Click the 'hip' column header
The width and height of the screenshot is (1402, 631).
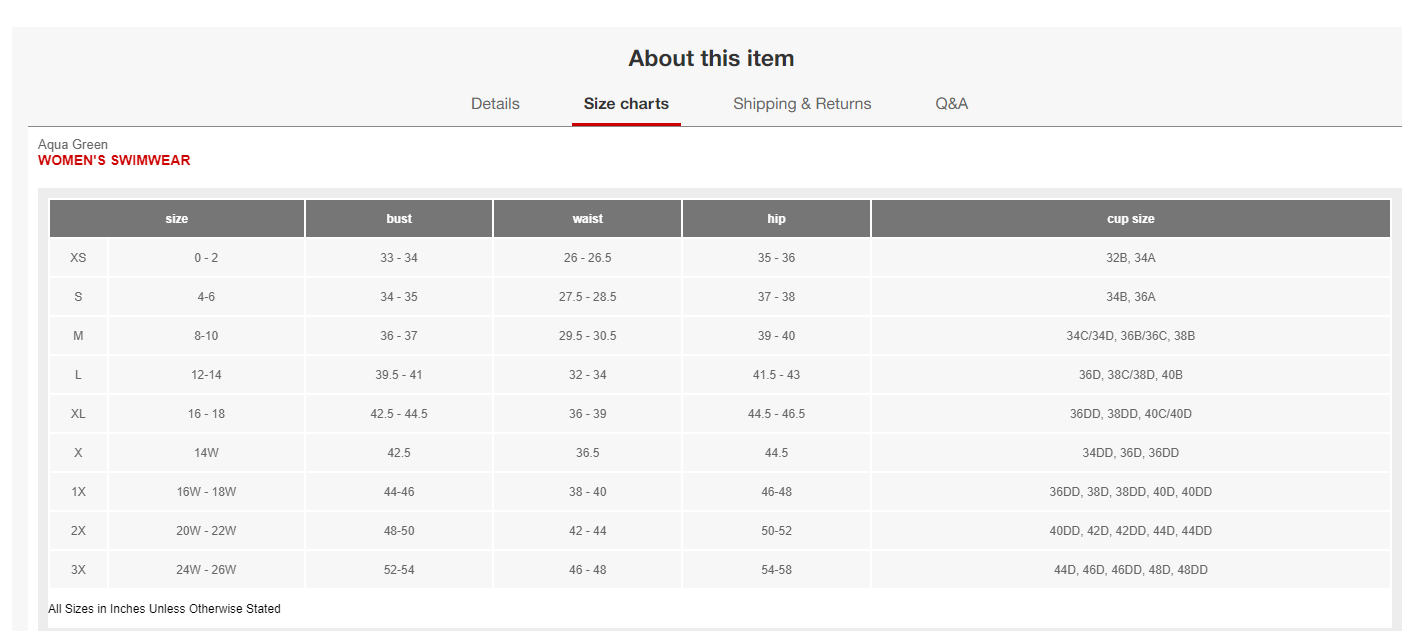click(x=777, y=219)
